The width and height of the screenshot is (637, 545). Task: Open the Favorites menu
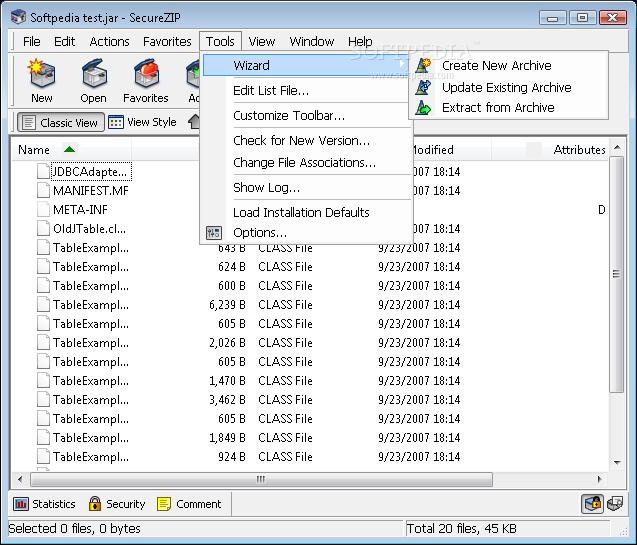(x=167, y=41)
